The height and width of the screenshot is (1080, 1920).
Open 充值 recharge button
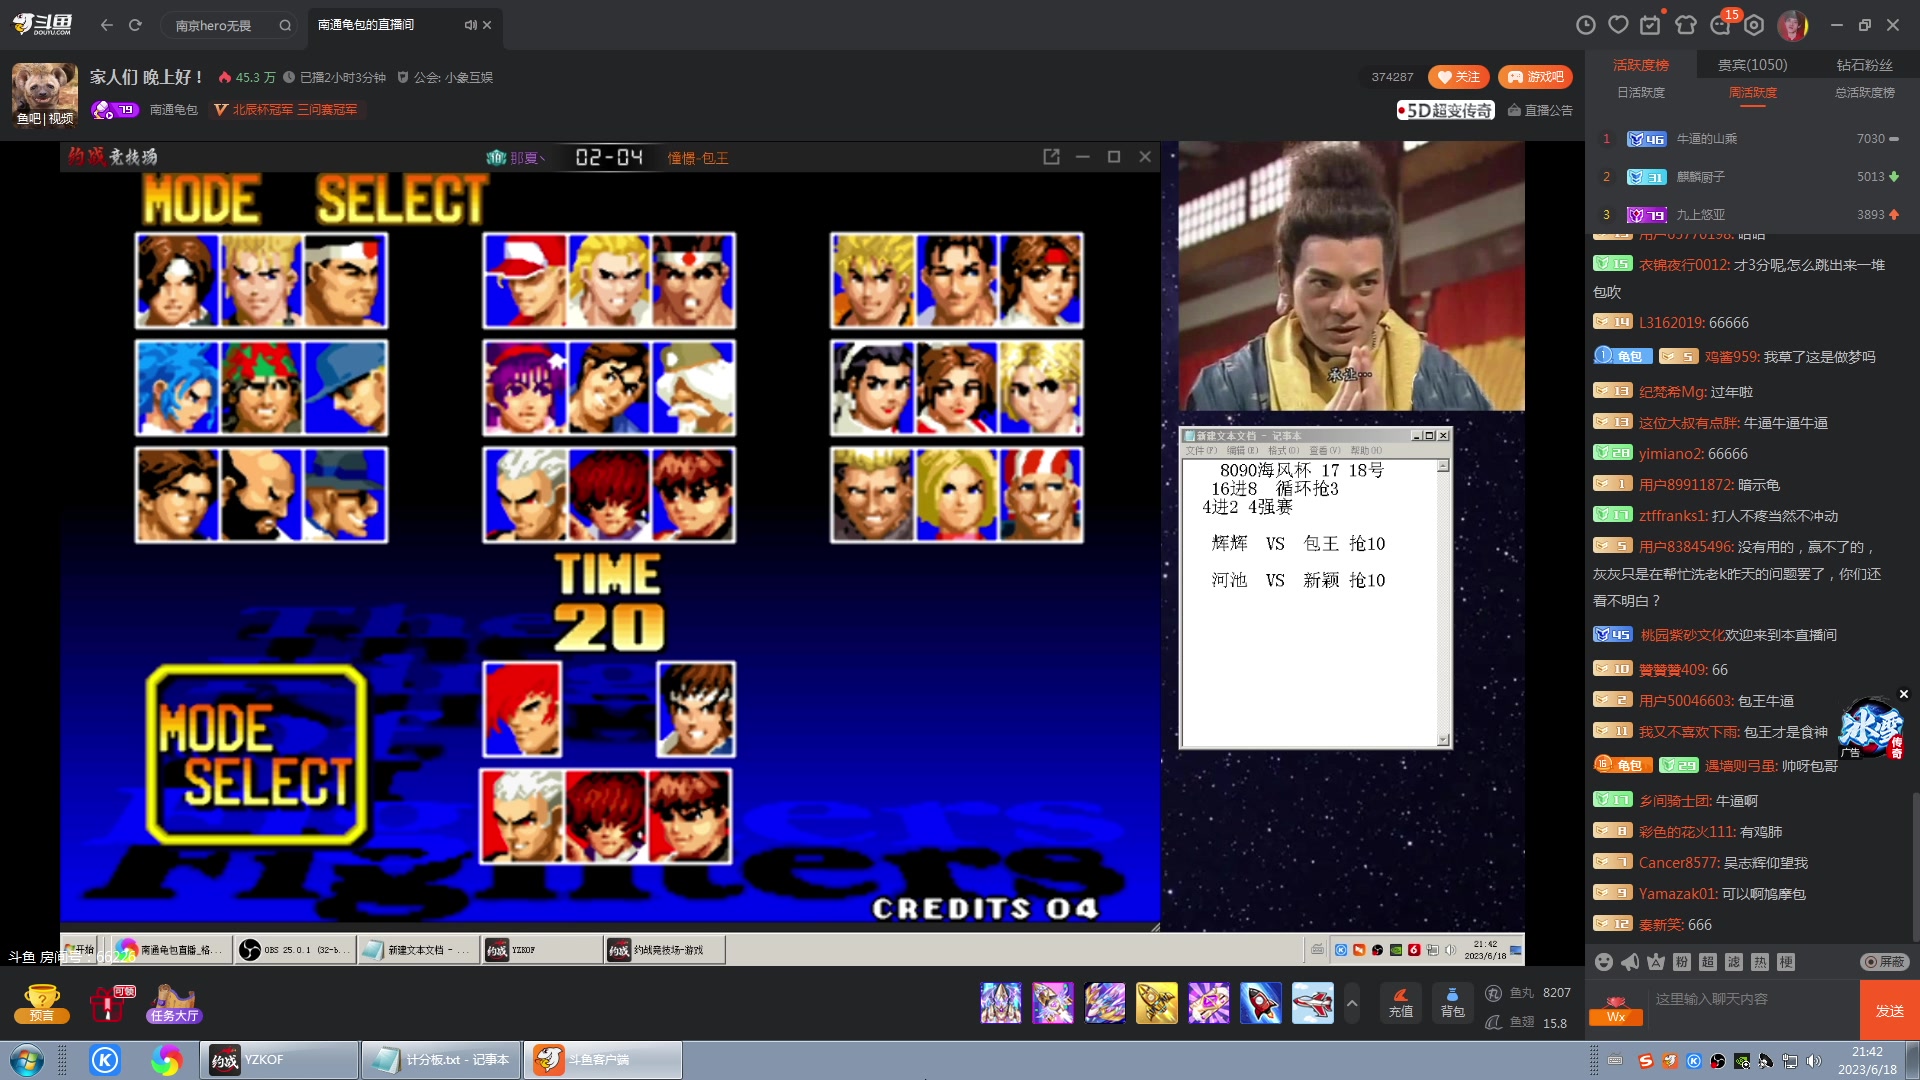click(x=1401, y=1003)
